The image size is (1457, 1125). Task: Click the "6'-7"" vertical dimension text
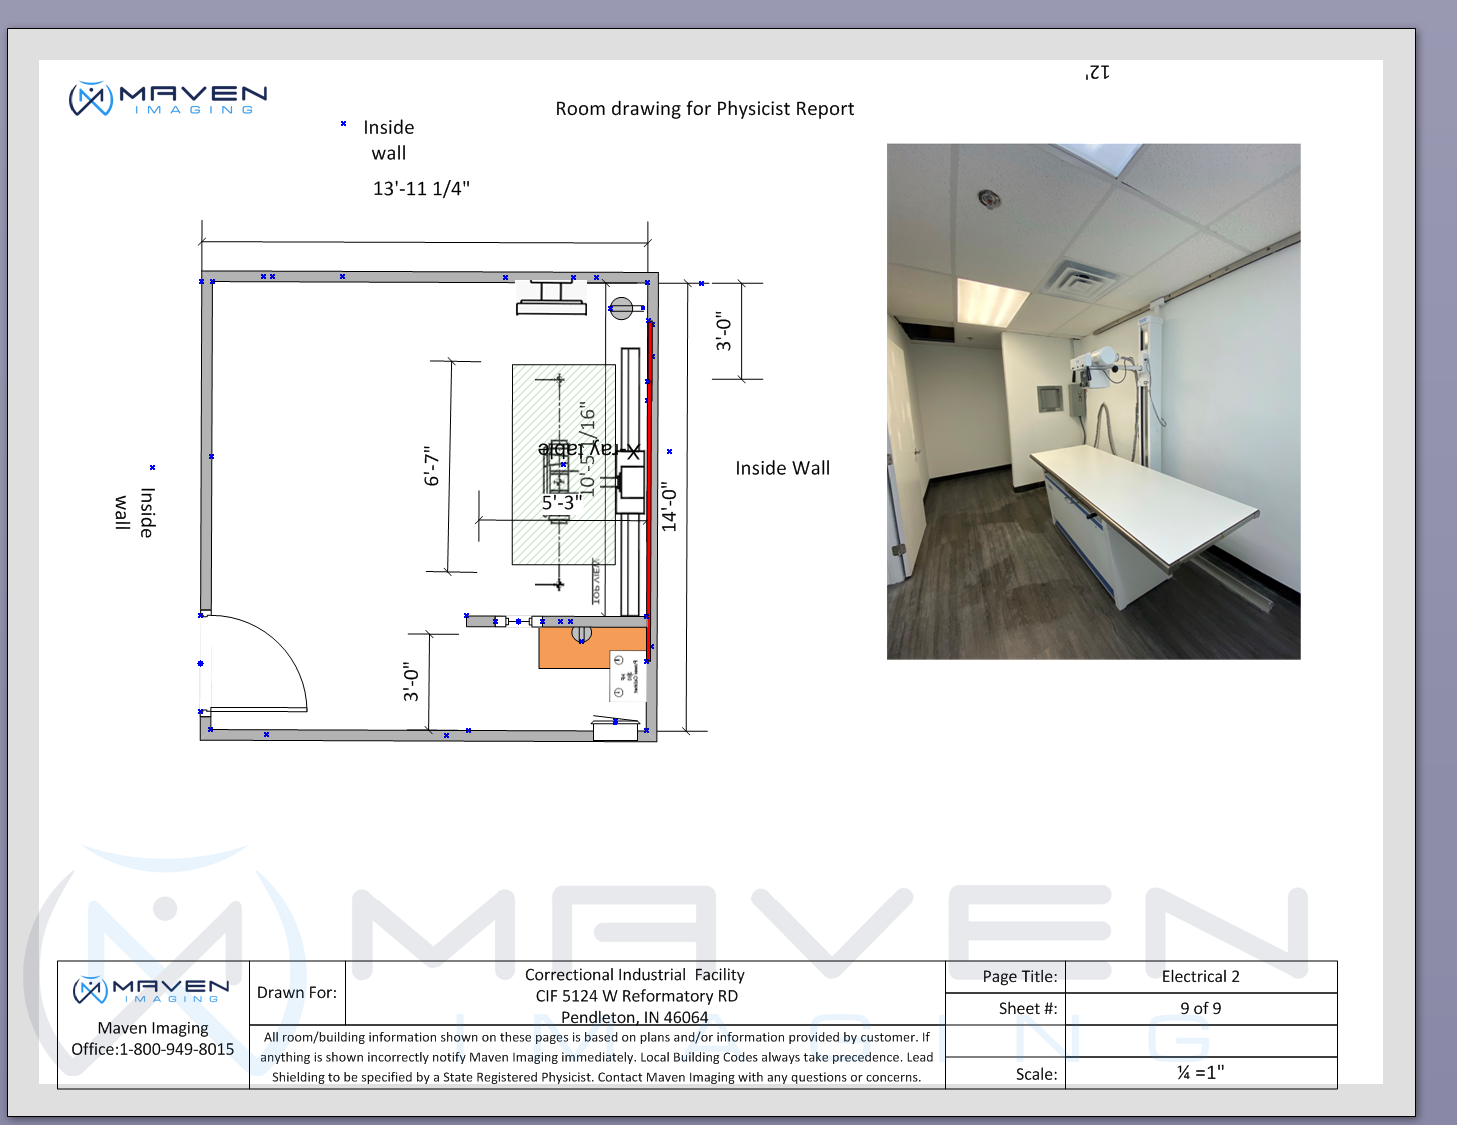click(x=431, y=466)
